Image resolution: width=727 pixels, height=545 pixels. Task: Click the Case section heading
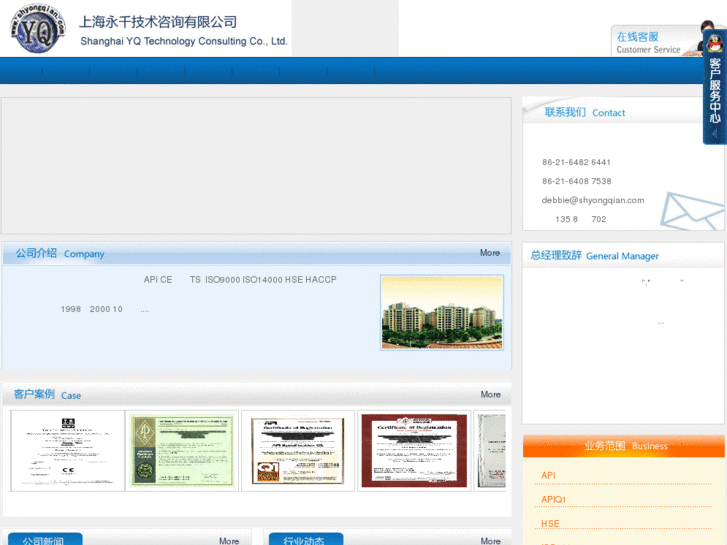pos(47,395)
